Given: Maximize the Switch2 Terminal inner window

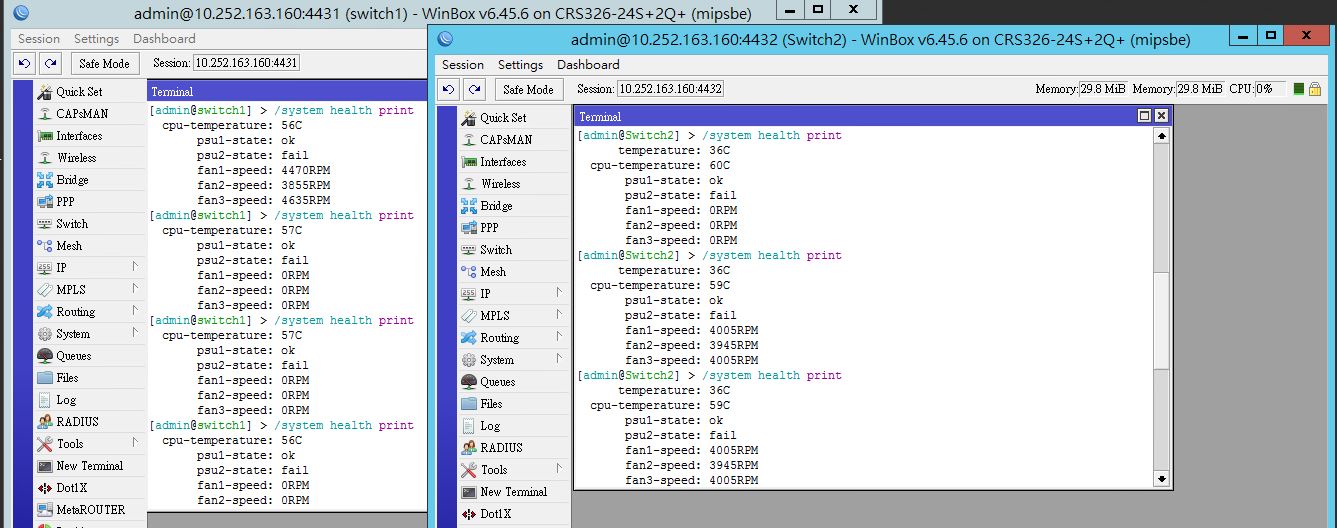Looking at the screenshot, I should [1145, 116].
